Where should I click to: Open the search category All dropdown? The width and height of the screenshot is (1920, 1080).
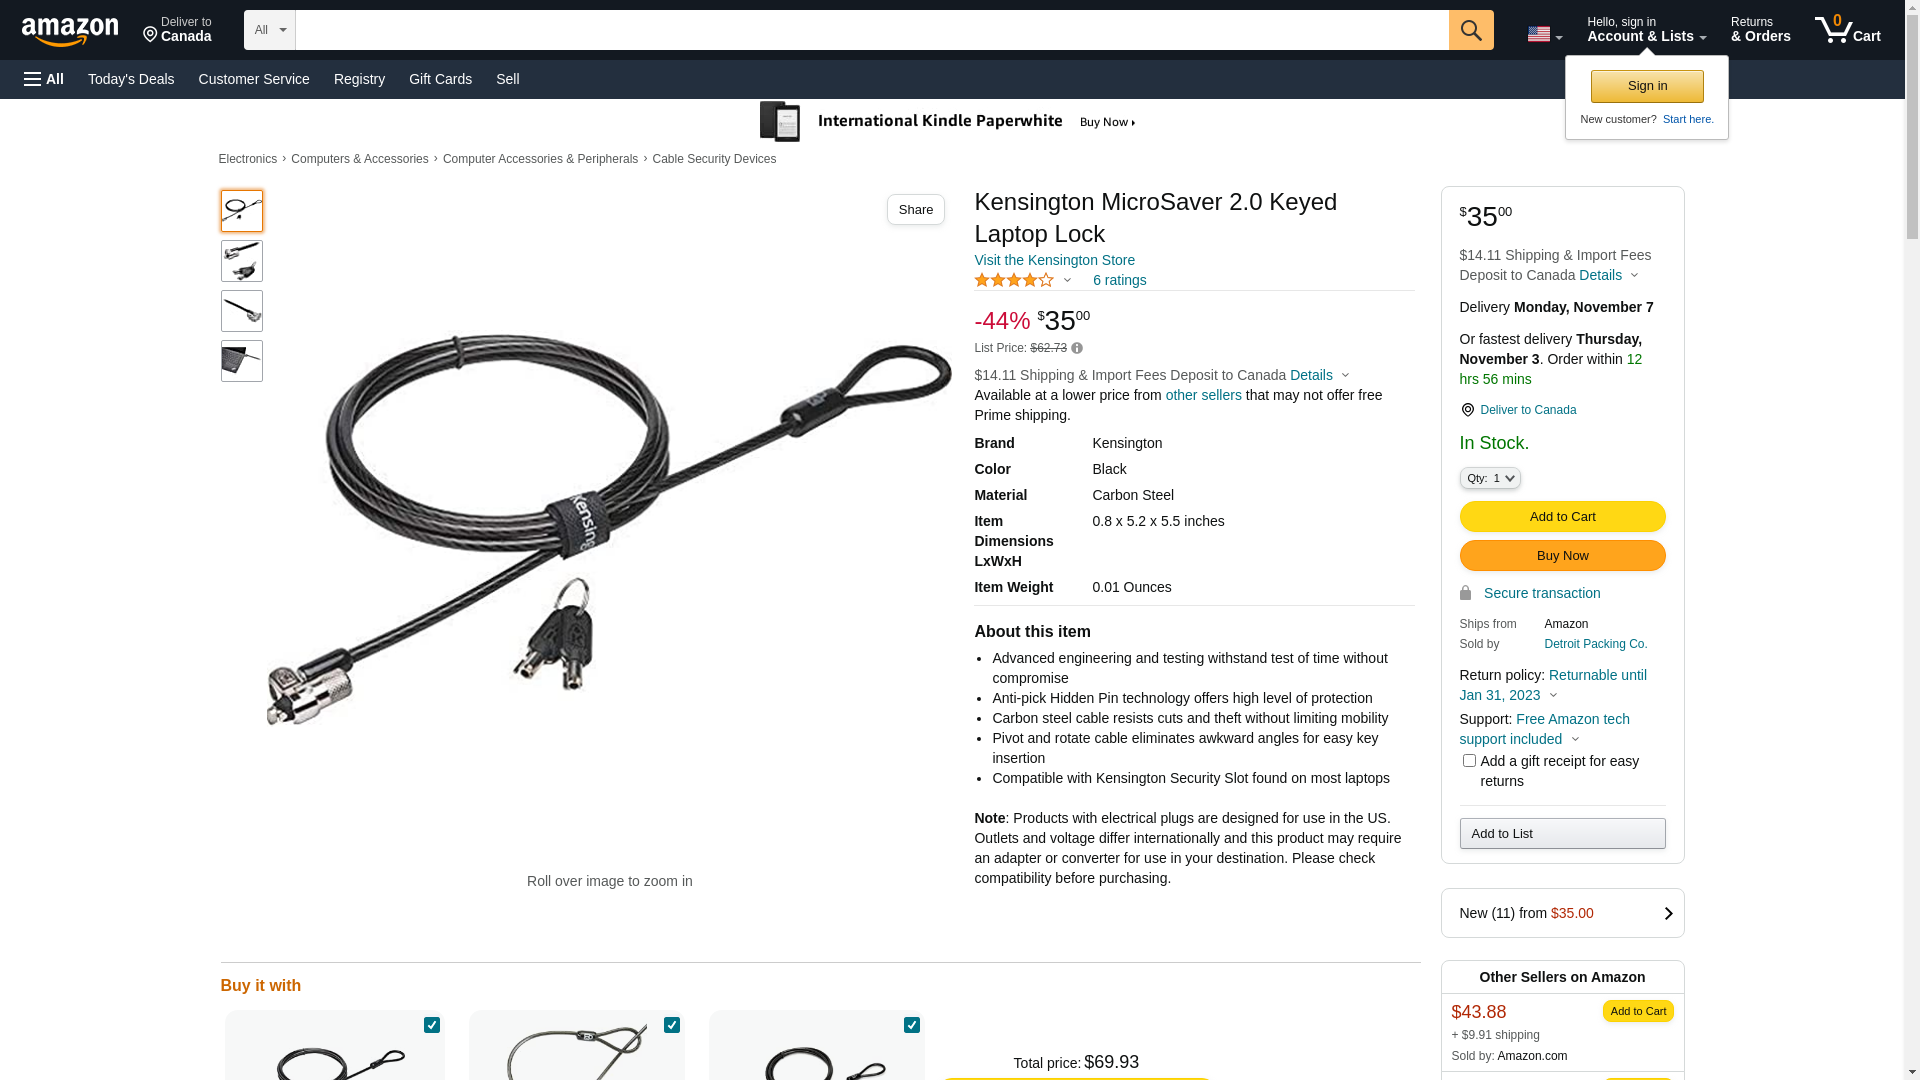click(x=270, y=30)
